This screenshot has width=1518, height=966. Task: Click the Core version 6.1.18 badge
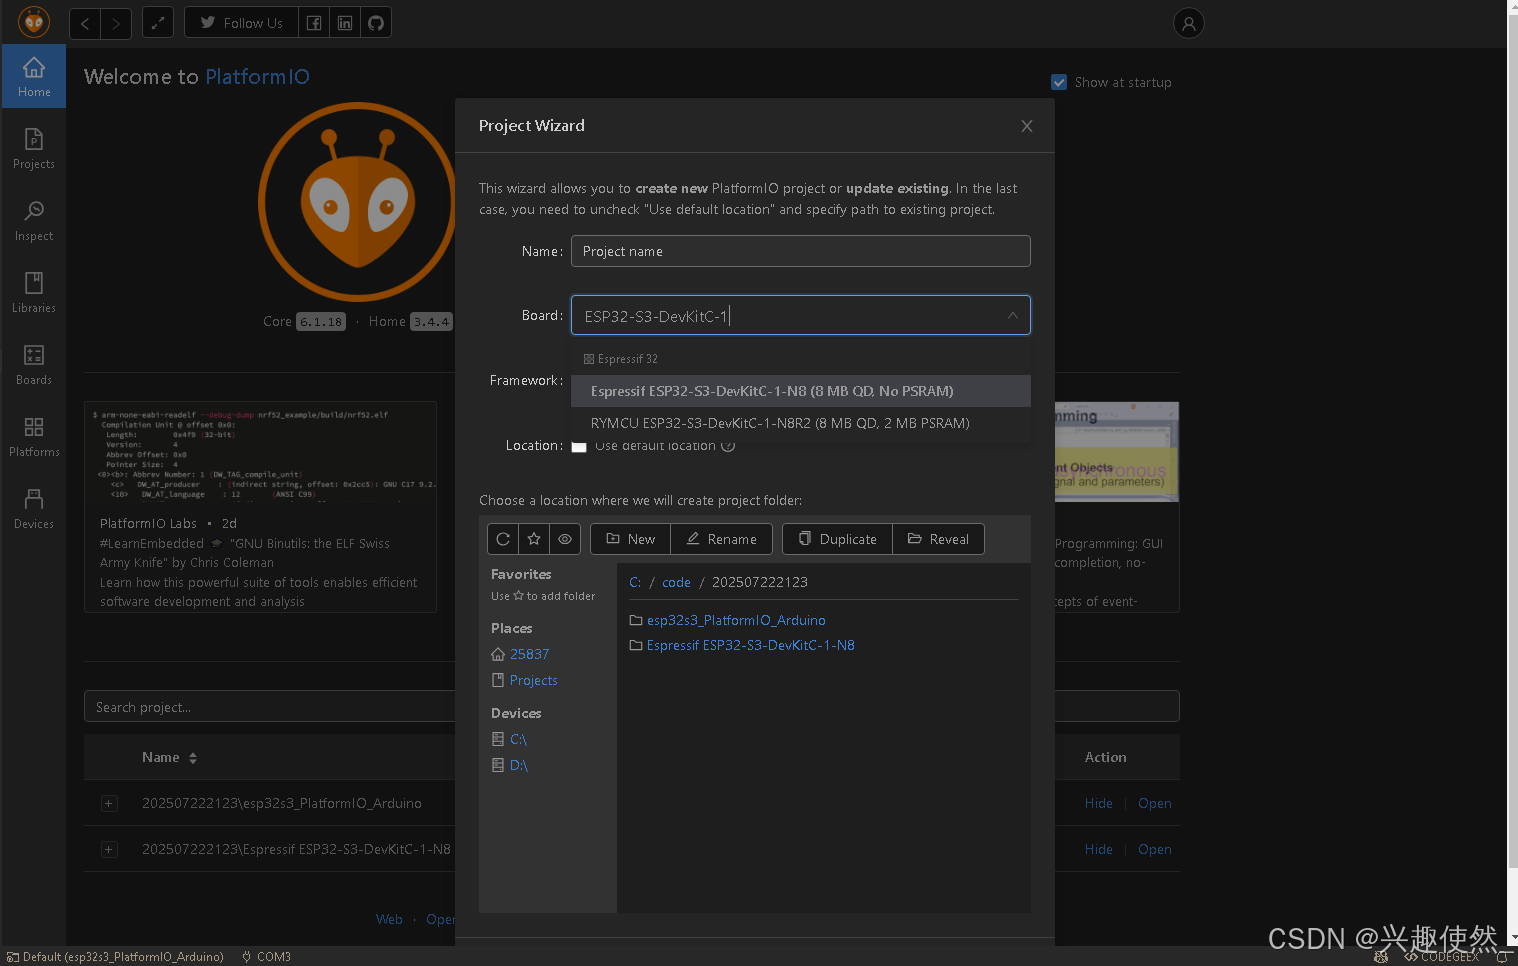tap(320, 322)
